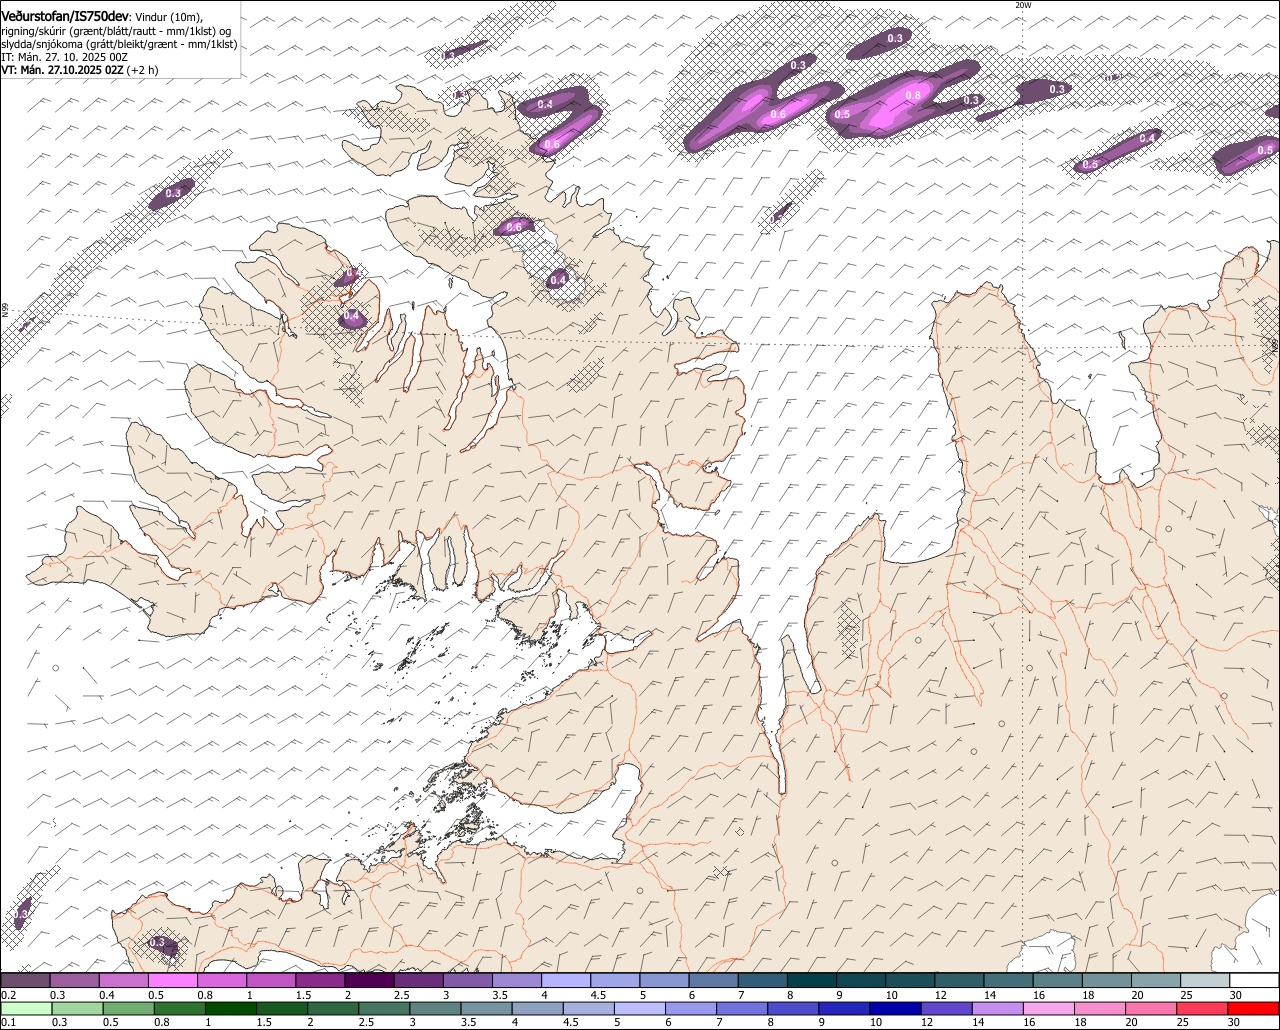The image size is (1280, 1030).
Task: Pick the teal 12 swatch in the sleet legend
Action: [959, 980]
